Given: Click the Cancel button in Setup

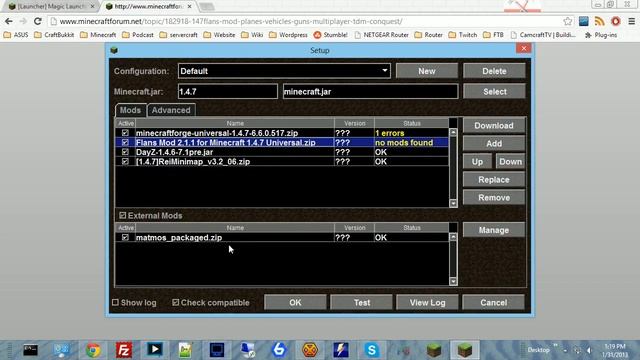Looking at the screenshot, I should [493, 302].
